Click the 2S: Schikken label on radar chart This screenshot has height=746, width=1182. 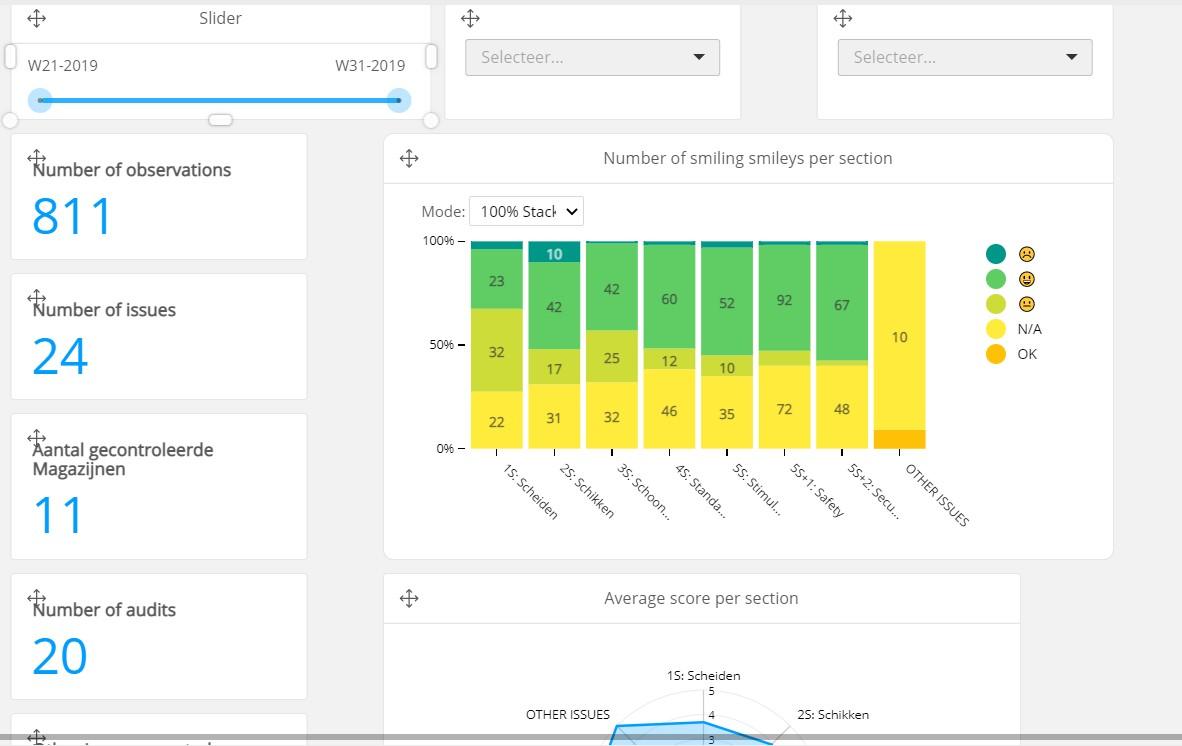click(833, 715)
